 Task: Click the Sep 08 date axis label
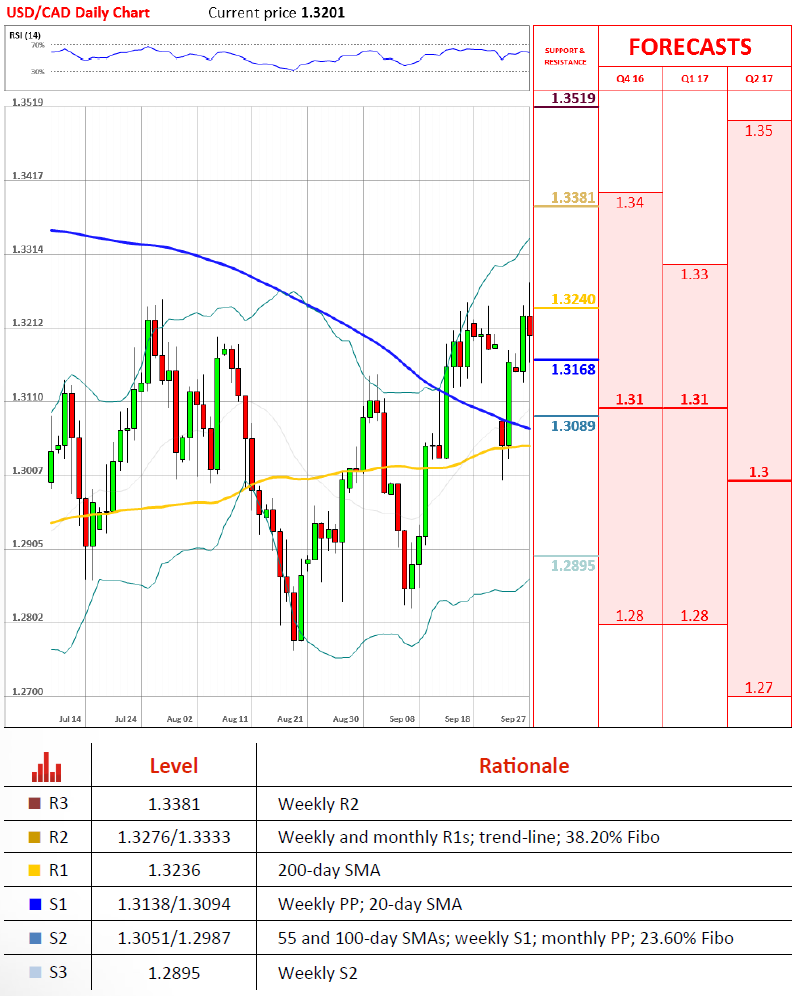click(402, 719)
